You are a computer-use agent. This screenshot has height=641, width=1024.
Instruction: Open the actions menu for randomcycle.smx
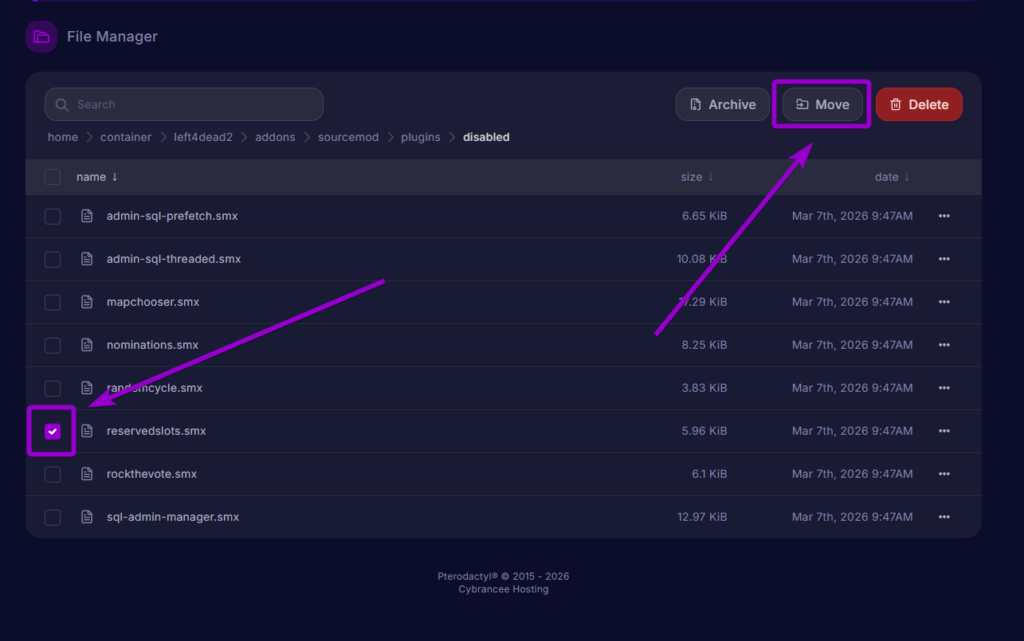pos(944,388)
